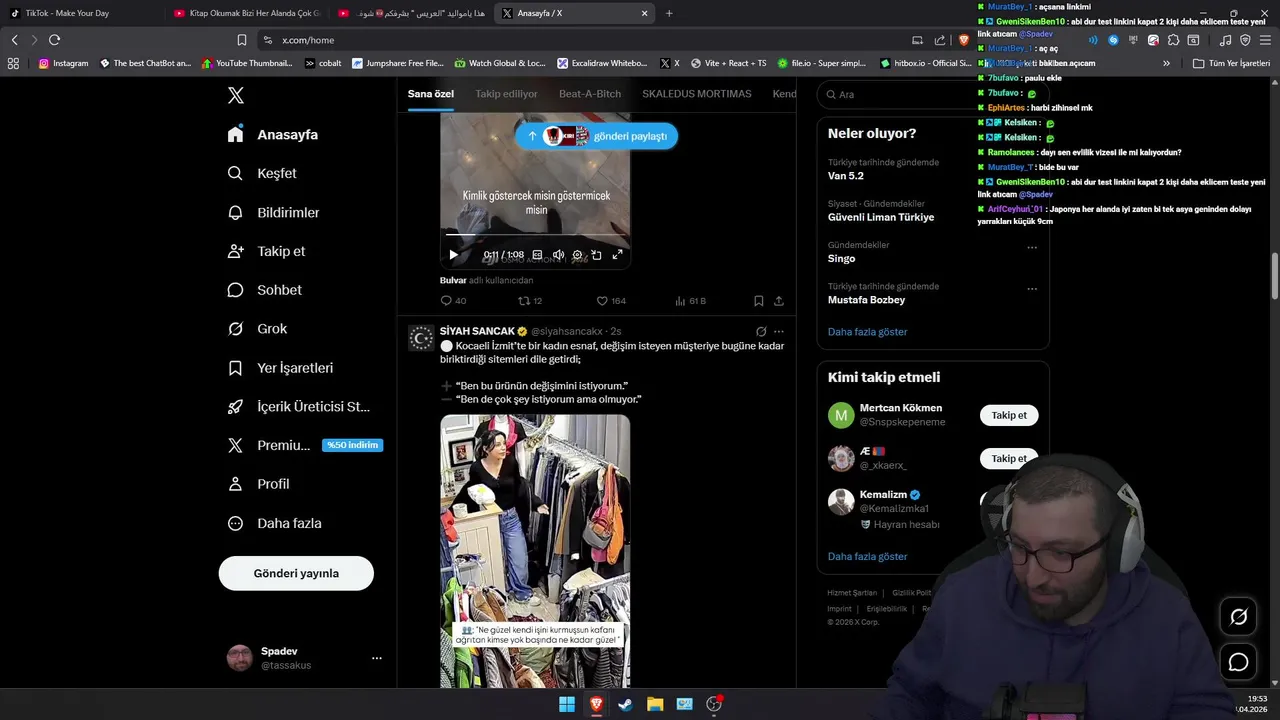Open the Tüm Yer İşaretleri folder
Viewport: 1280px width, 720px height.
1231,63
